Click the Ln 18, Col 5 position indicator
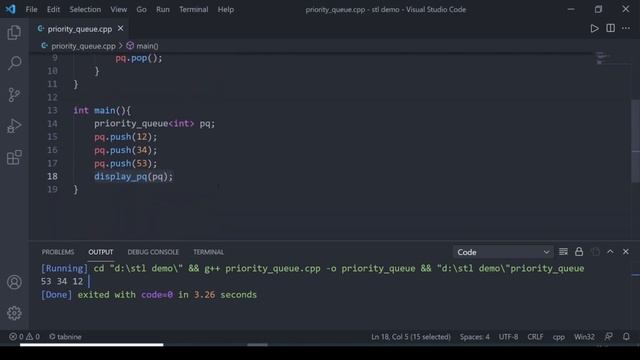This screenshot has width=640, height=360. coord(411,337)
